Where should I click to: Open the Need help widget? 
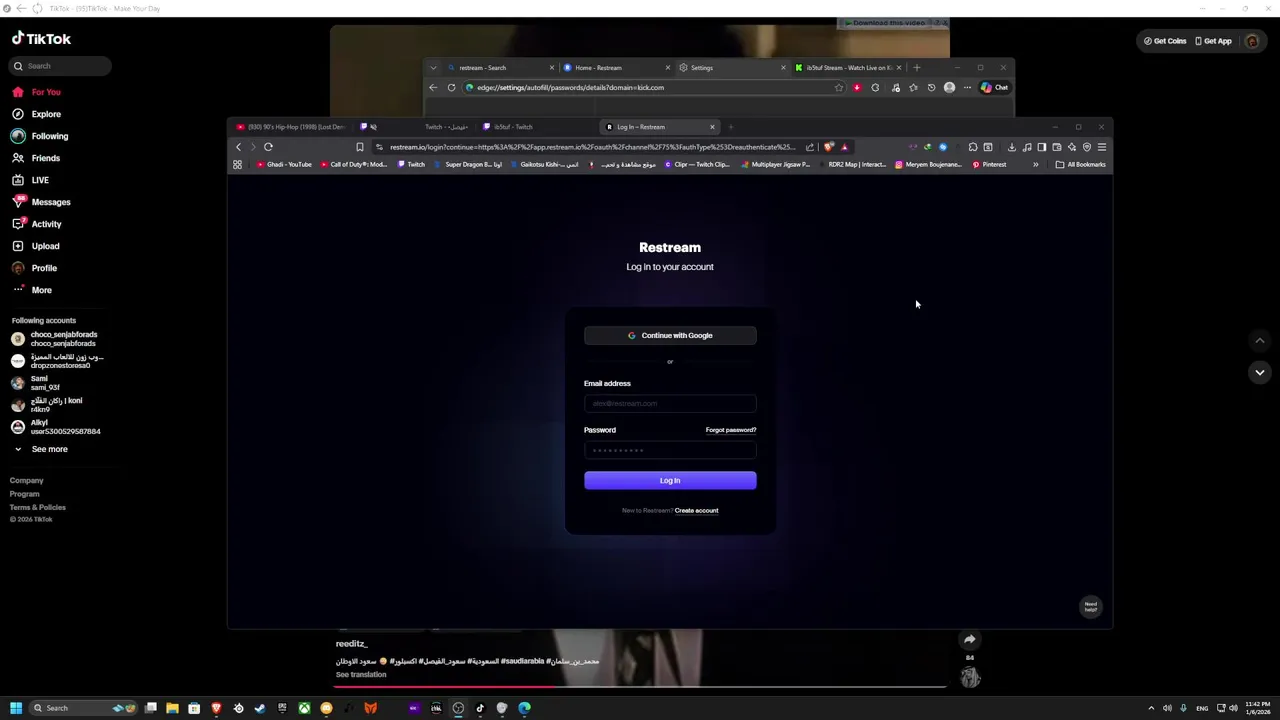point(1091,606)
